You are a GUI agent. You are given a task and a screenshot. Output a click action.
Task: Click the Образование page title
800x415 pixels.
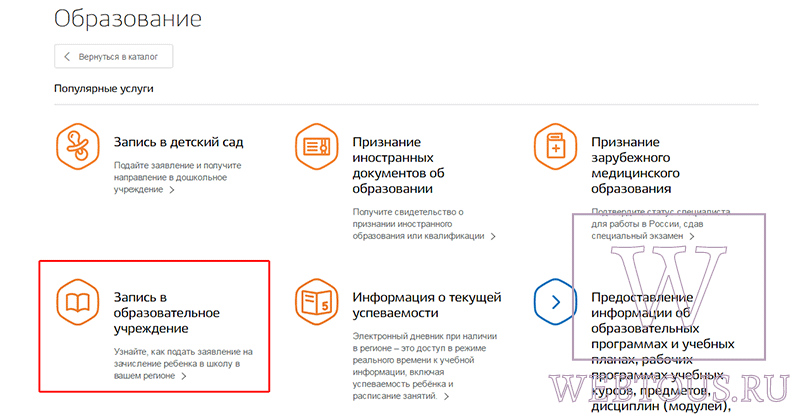pyautogui.click(x=128, y=19)
